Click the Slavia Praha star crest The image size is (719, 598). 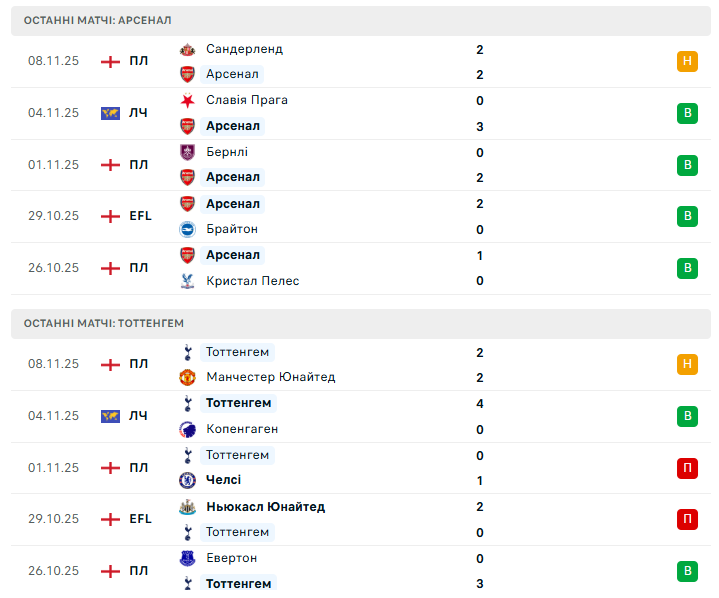(x=187, y=100)
